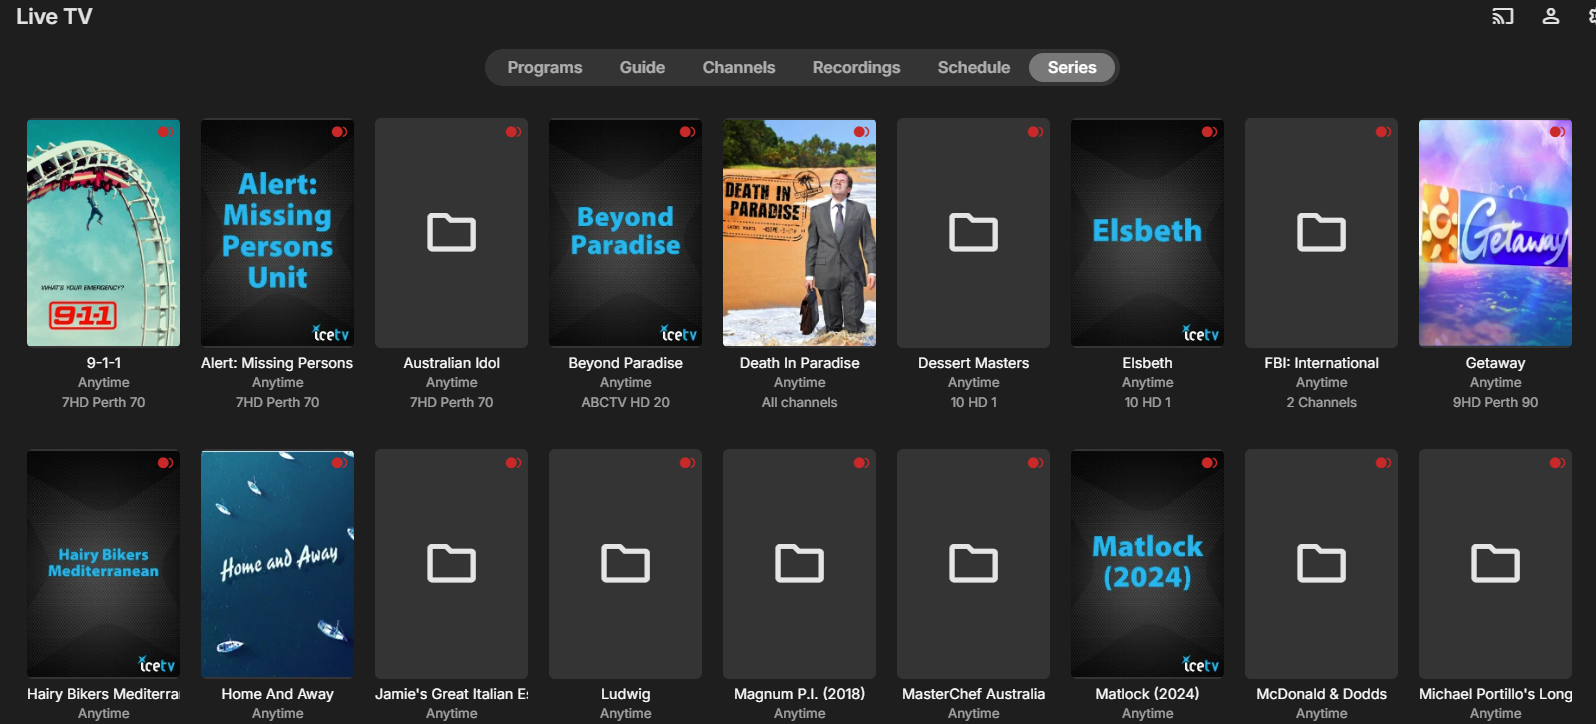Click the folder icon for Ludwig
1596x724 pixels.
[x=625, y=564]
